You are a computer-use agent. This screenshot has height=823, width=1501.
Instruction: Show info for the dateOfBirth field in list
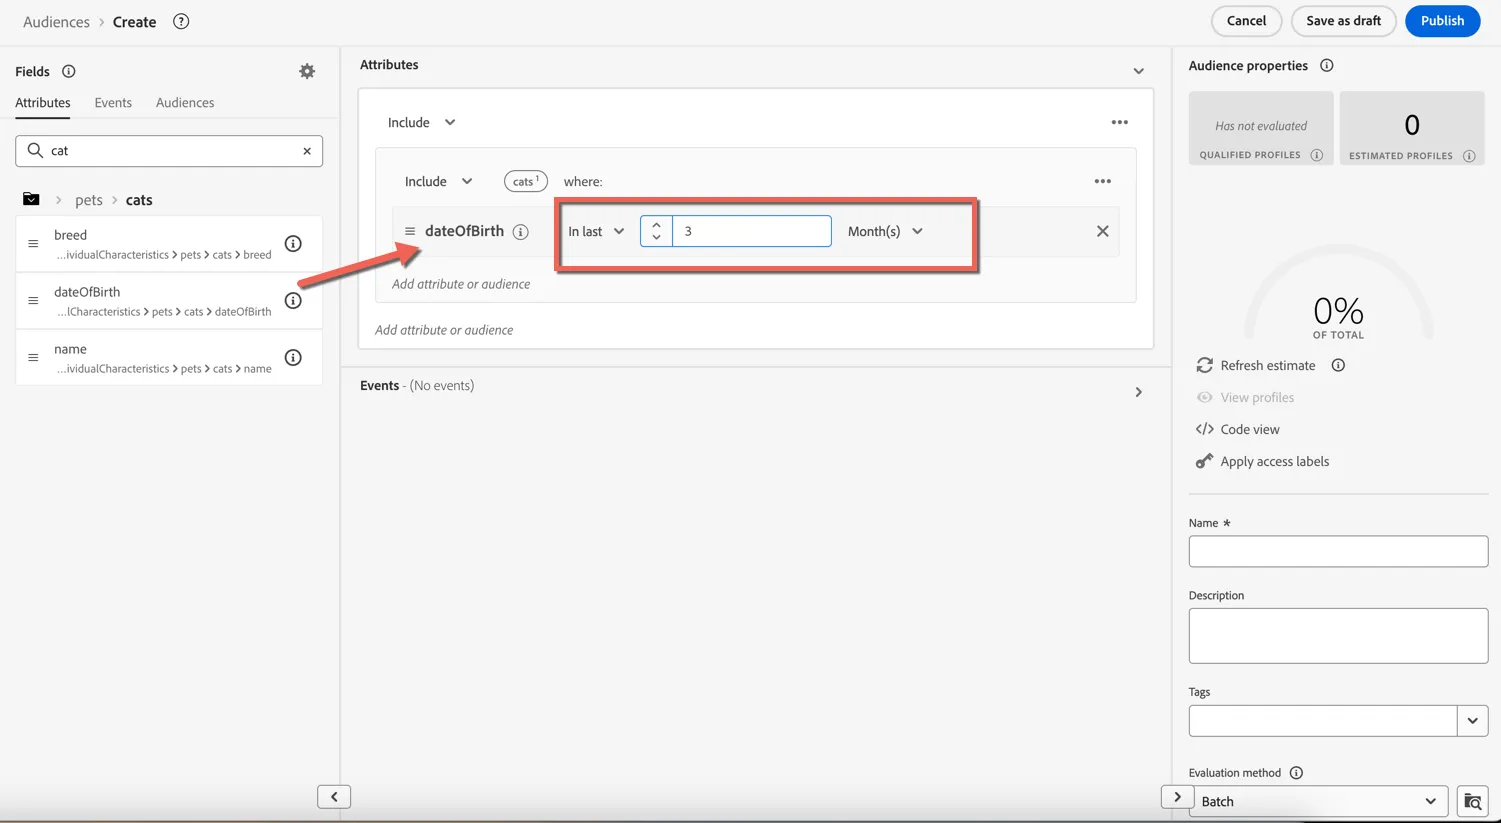click(x=293, y=301)
